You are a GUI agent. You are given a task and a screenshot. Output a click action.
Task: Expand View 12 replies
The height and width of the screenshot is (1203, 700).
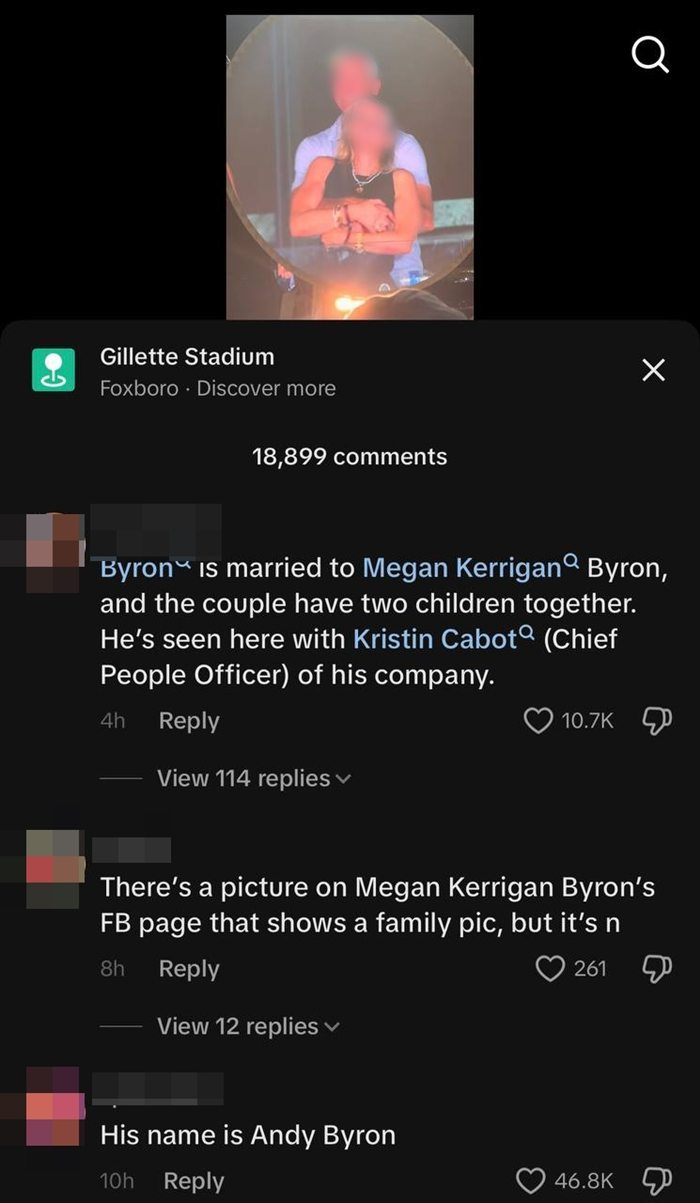click(248, 1026)
